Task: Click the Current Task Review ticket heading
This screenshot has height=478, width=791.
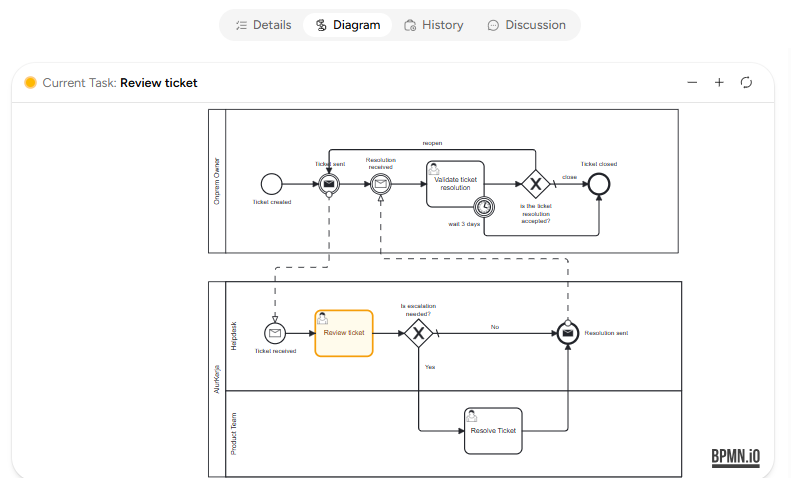Action: tap(120, 83)
